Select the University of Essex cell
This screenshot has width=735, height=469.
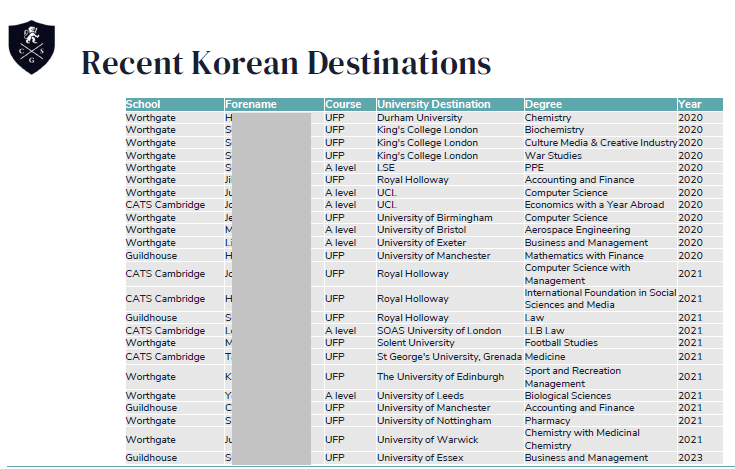pyautogui.click(x=450, y=458)
